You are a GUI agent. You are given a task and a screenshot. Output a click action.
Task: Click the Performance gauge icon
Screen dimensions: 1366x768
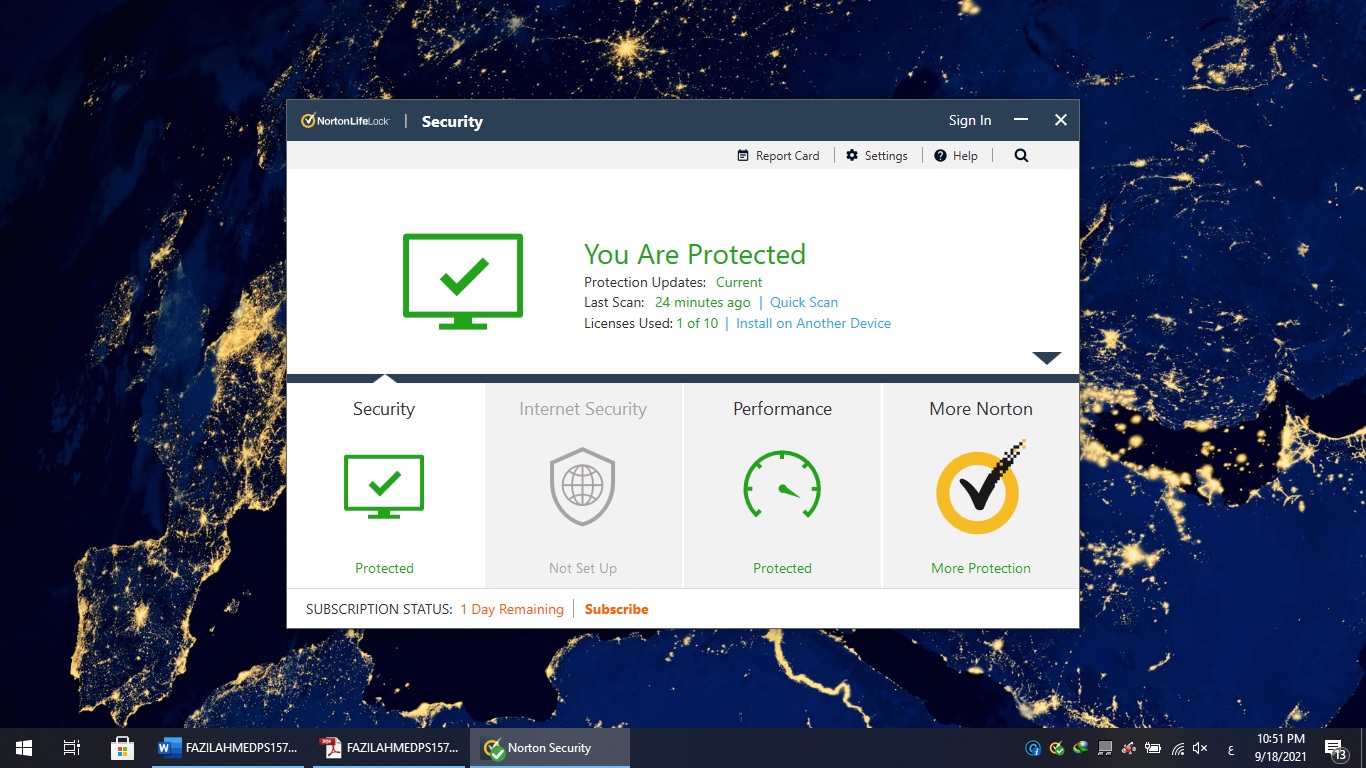pos(782,485)
